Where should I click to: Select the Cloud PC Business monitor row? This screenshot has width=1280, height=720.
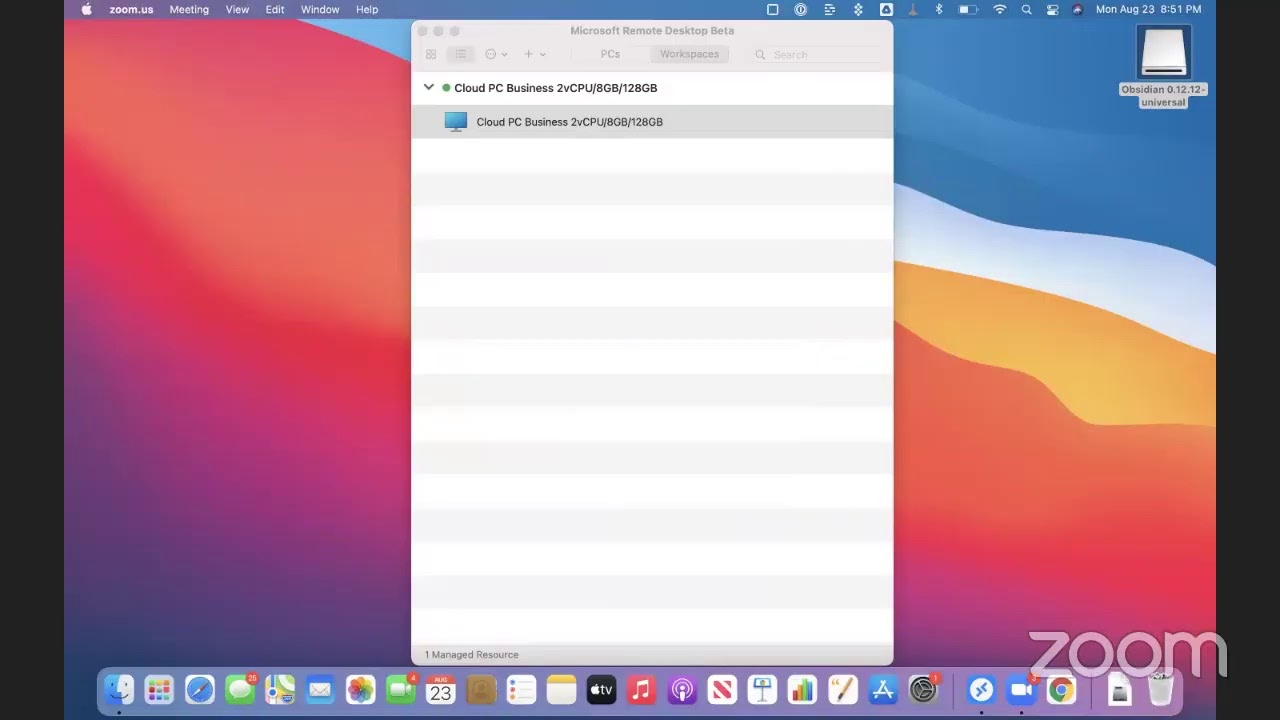[652, 122]
